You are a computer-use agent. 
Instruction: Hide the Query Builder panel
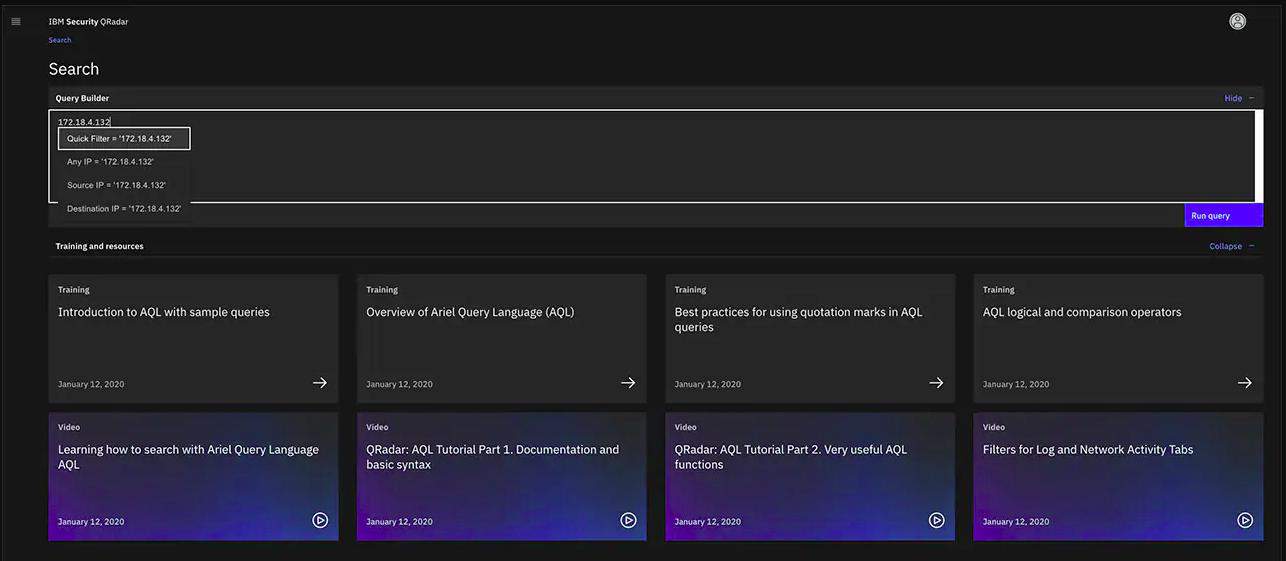(x=1239, y=98)
